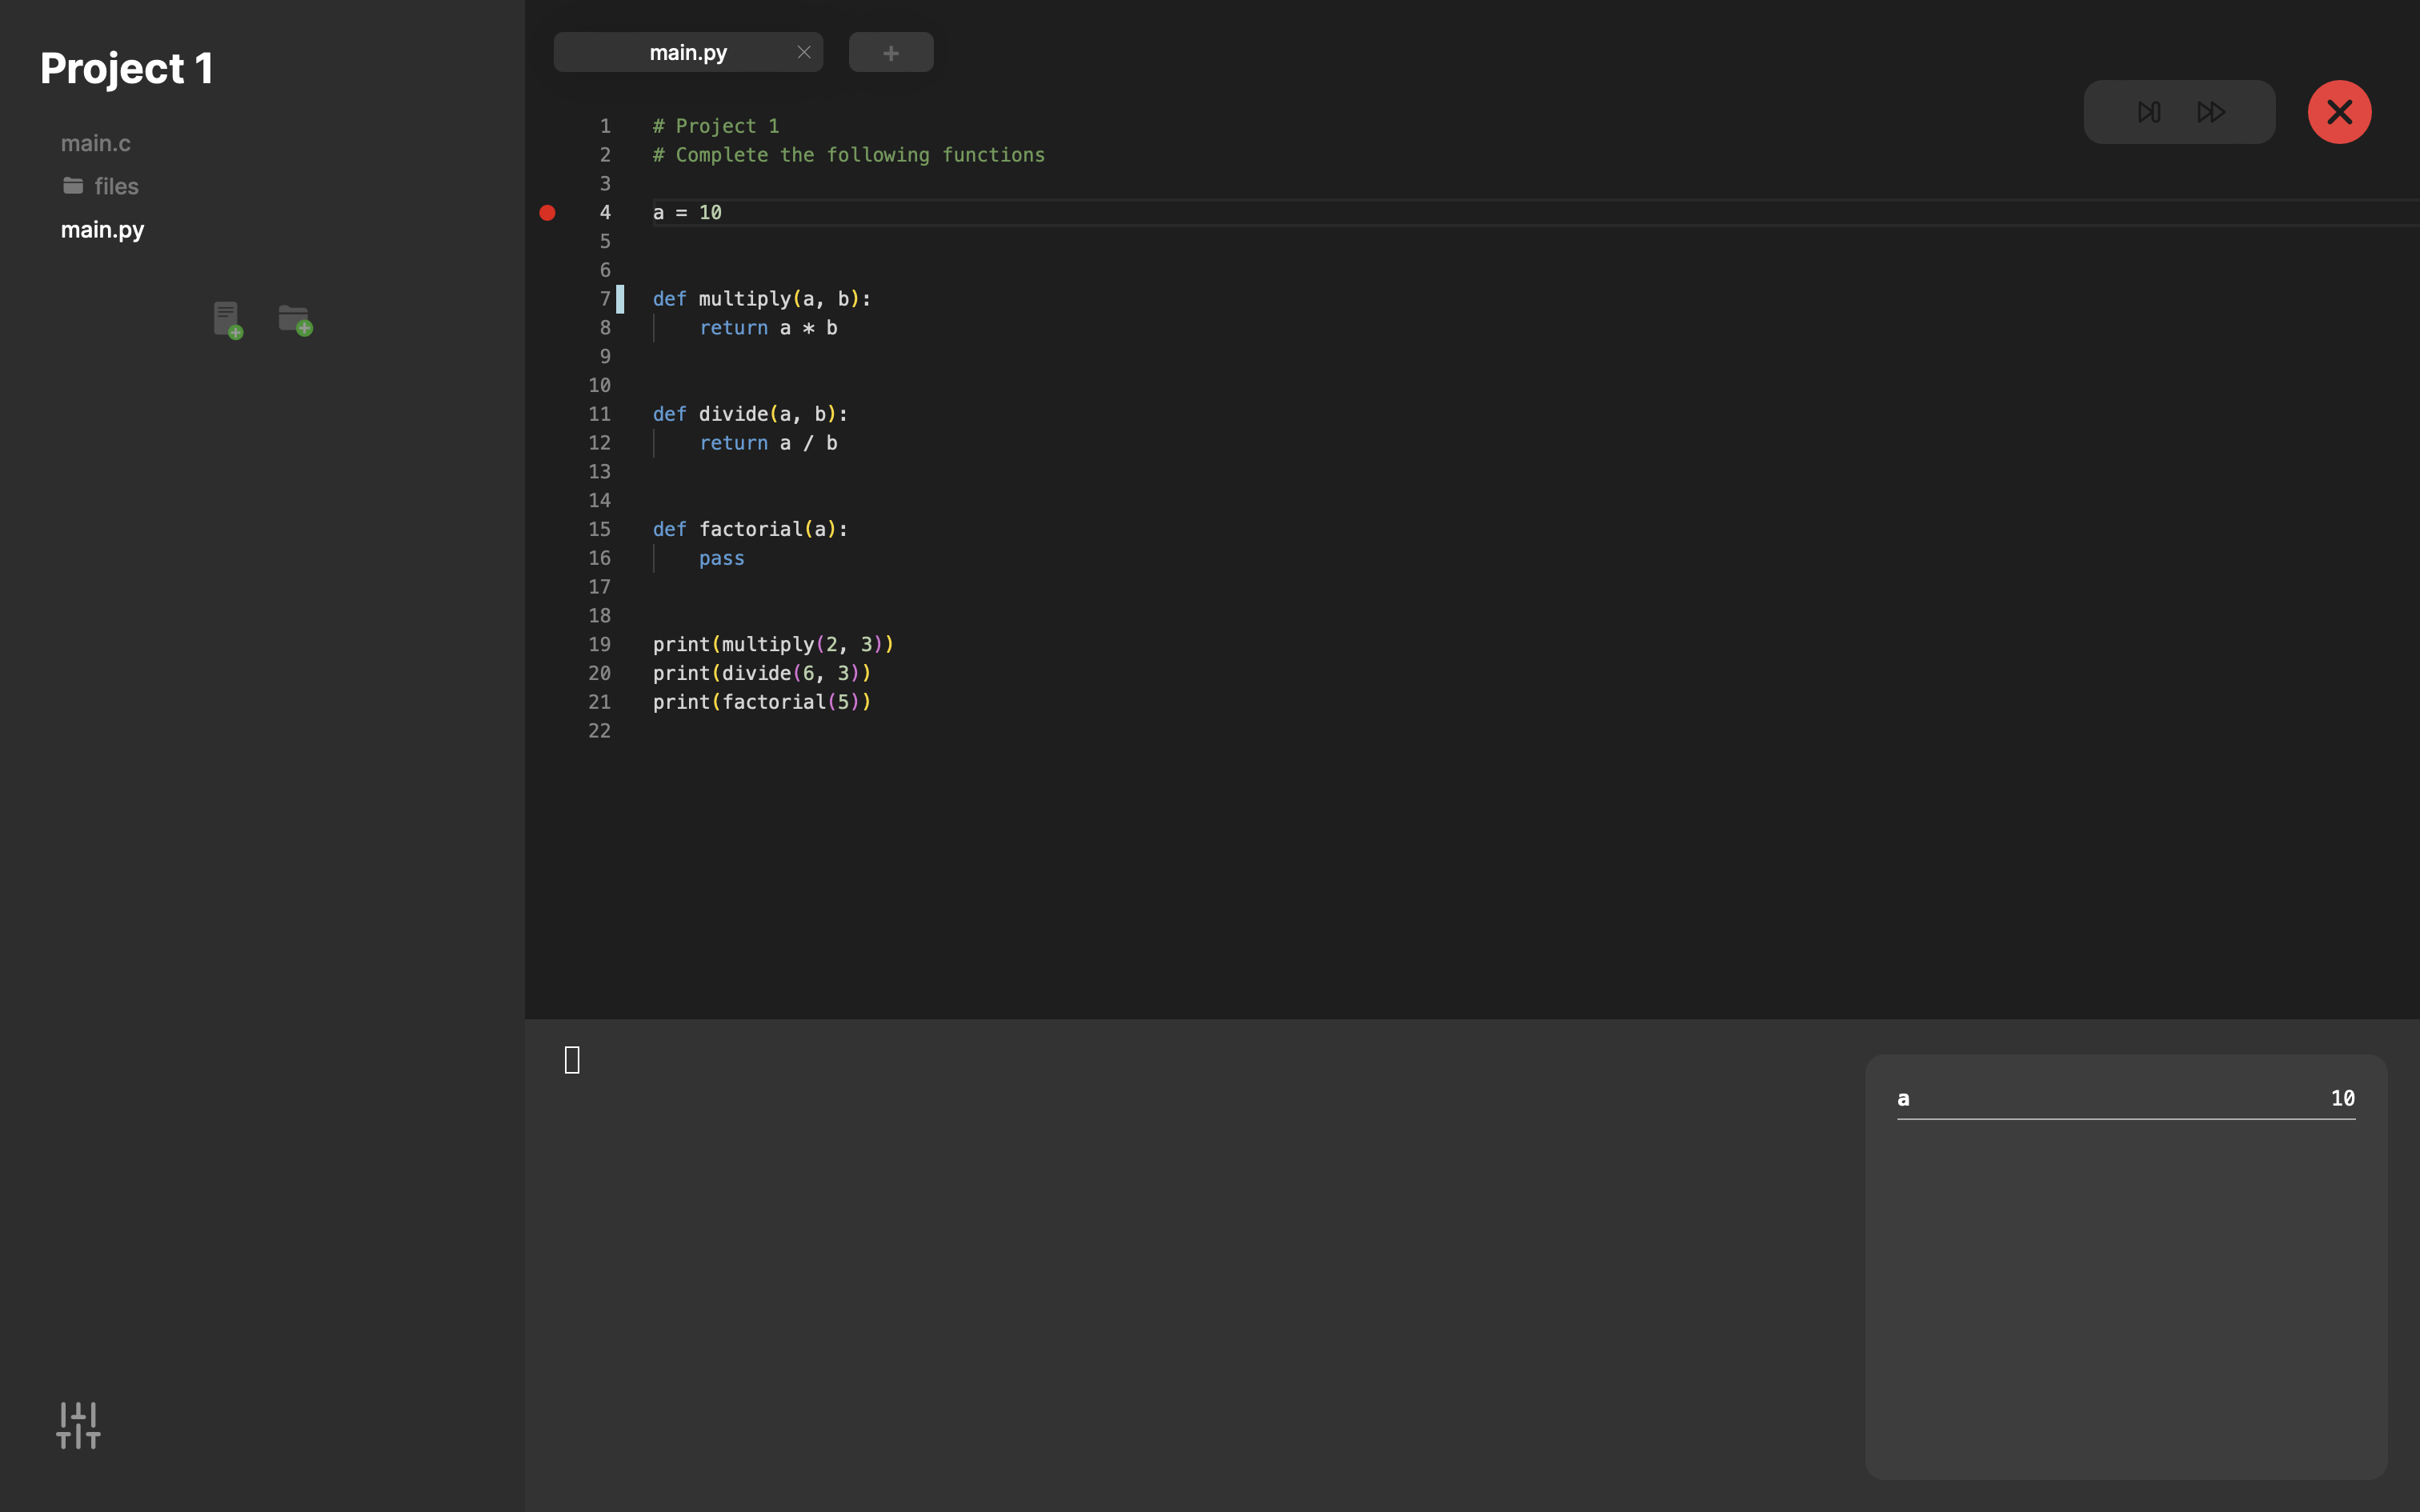
Task: Click the 'return a * b' line
Action: coord(768,328)
